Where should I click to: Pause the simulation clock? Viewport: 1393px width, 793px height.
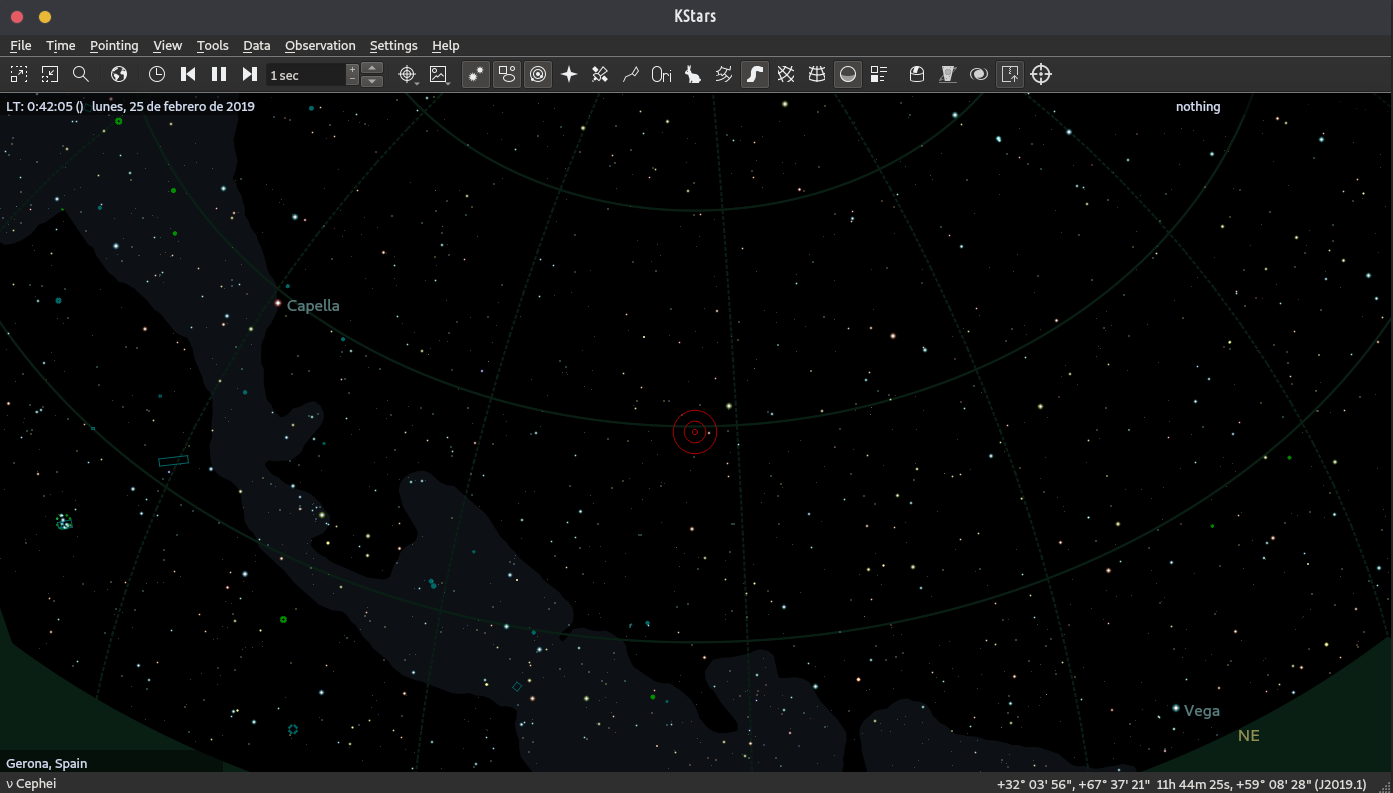(x=219, y=74)
